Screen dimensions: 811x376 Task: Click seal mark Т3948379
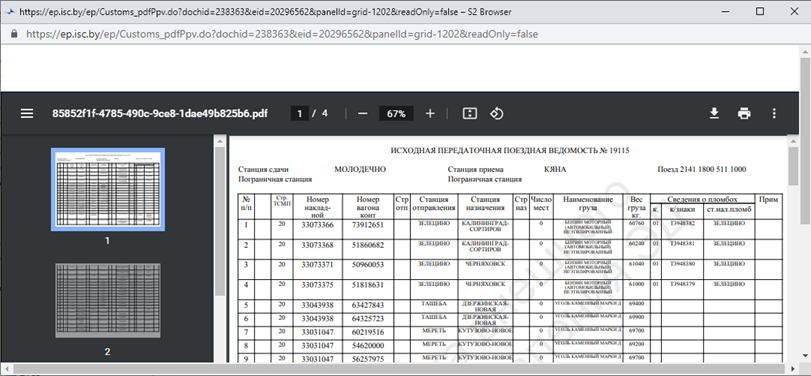click(682, 283)
